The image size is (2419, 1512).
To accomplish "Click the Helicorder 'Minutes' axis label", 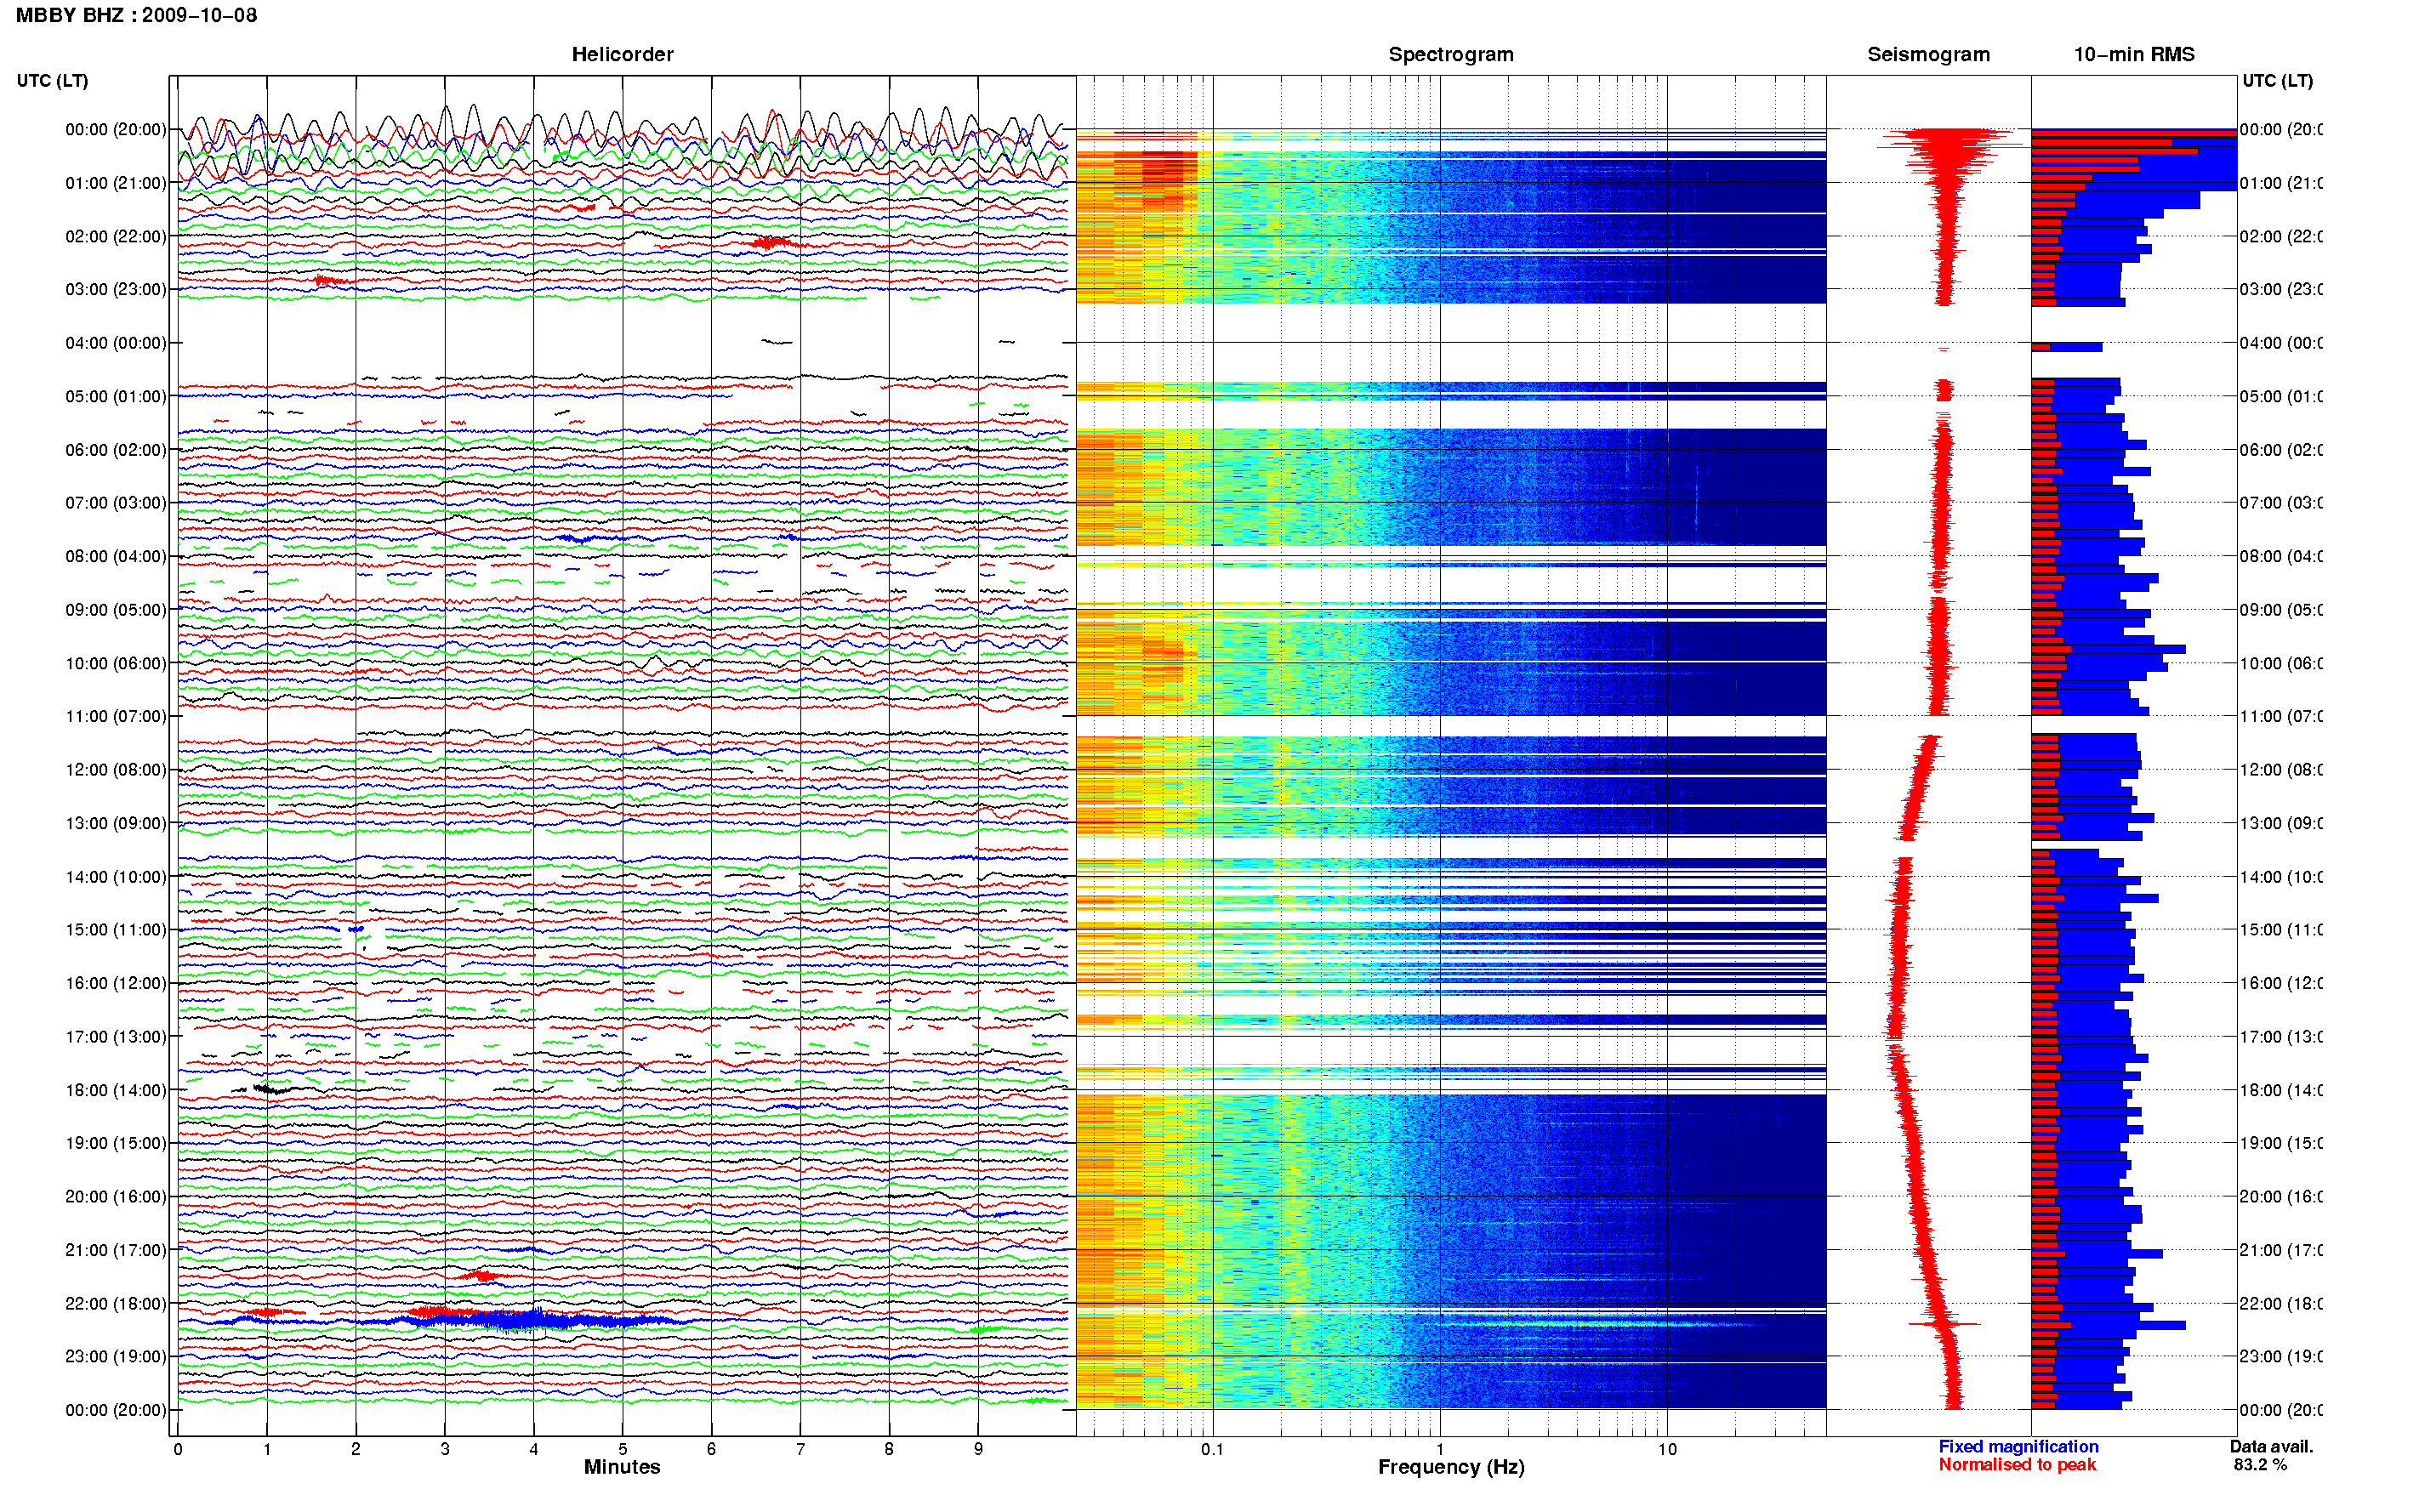I will [622, 1467].
